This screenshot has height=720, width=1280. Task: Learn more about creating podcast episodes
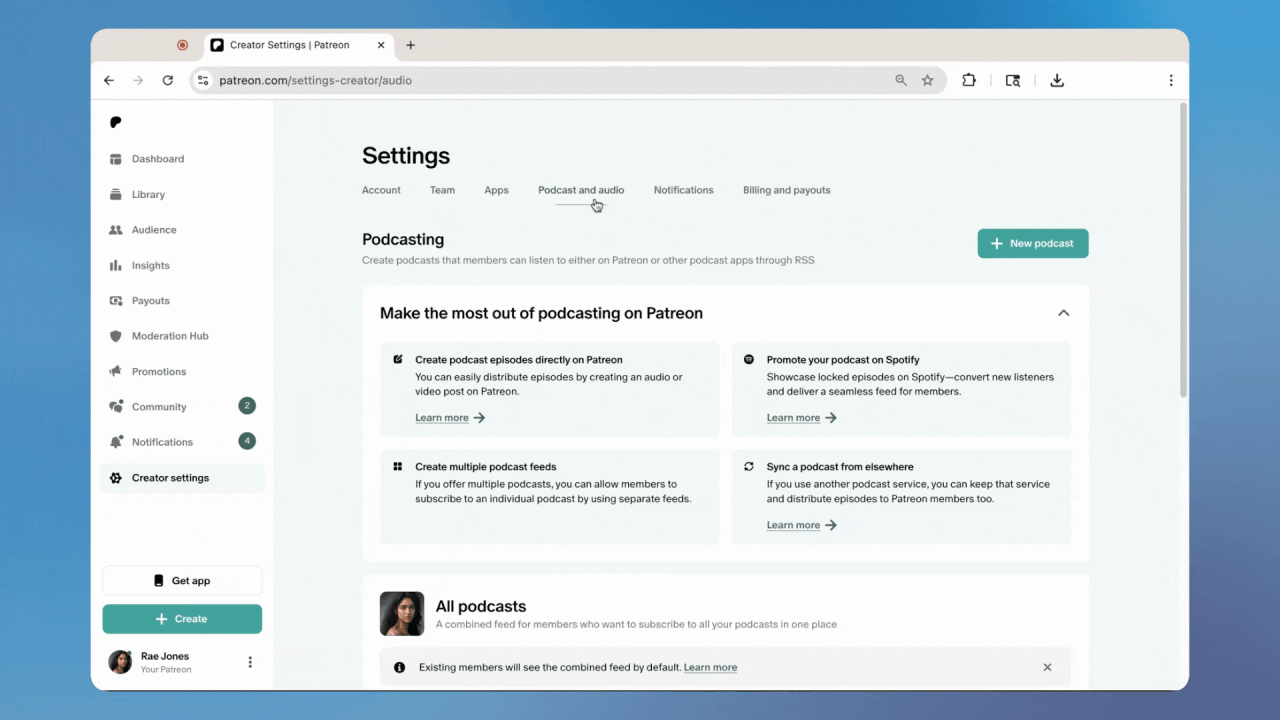click(x=450, y=418)
